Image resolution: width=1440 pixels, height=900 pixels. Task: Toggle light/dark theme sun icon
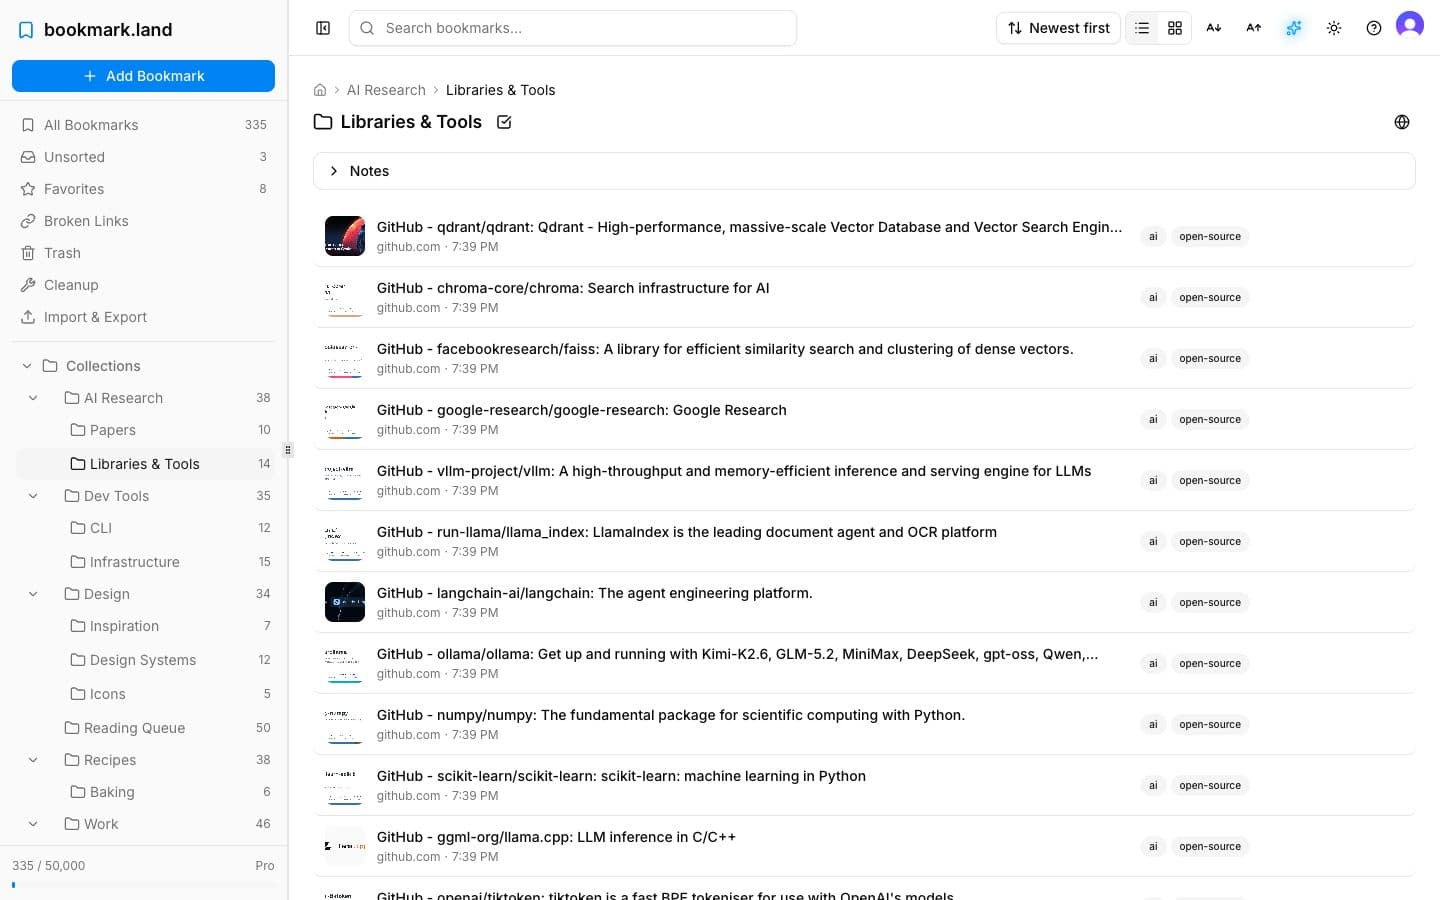click(1334, 28)
